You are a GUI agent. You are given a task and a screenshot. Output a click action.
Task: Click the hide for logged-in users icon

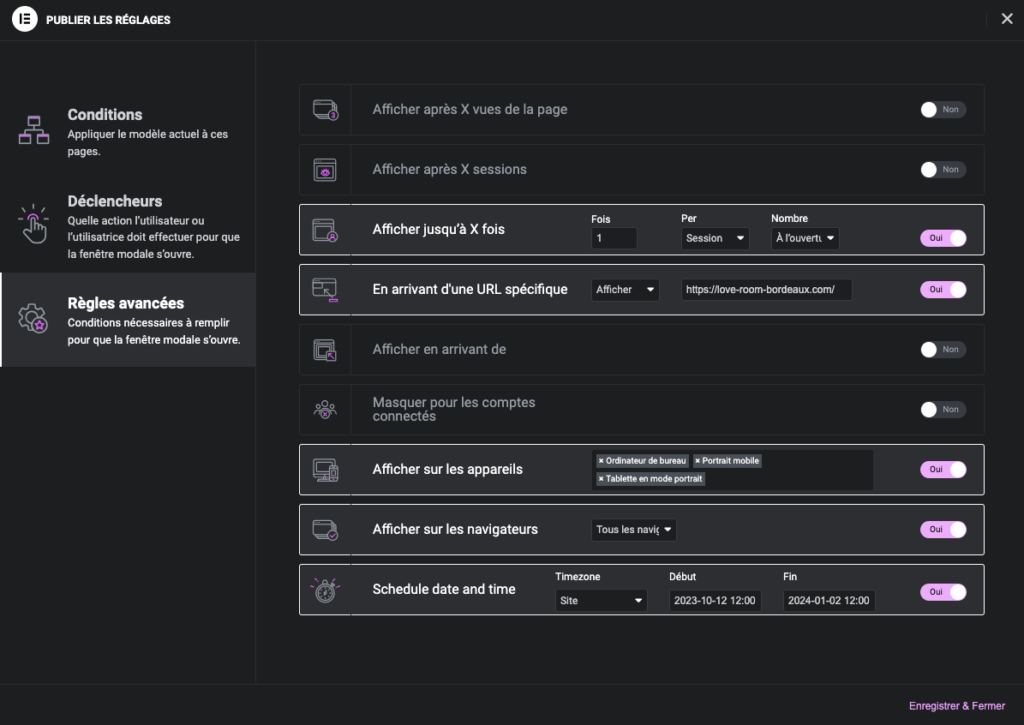pyautogui.click(x=325, y=409)
